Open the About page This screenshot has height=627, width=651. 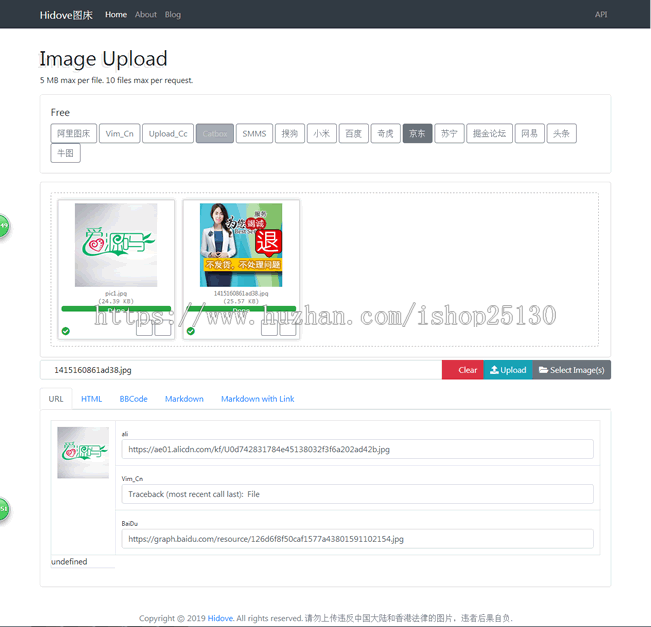146,15
